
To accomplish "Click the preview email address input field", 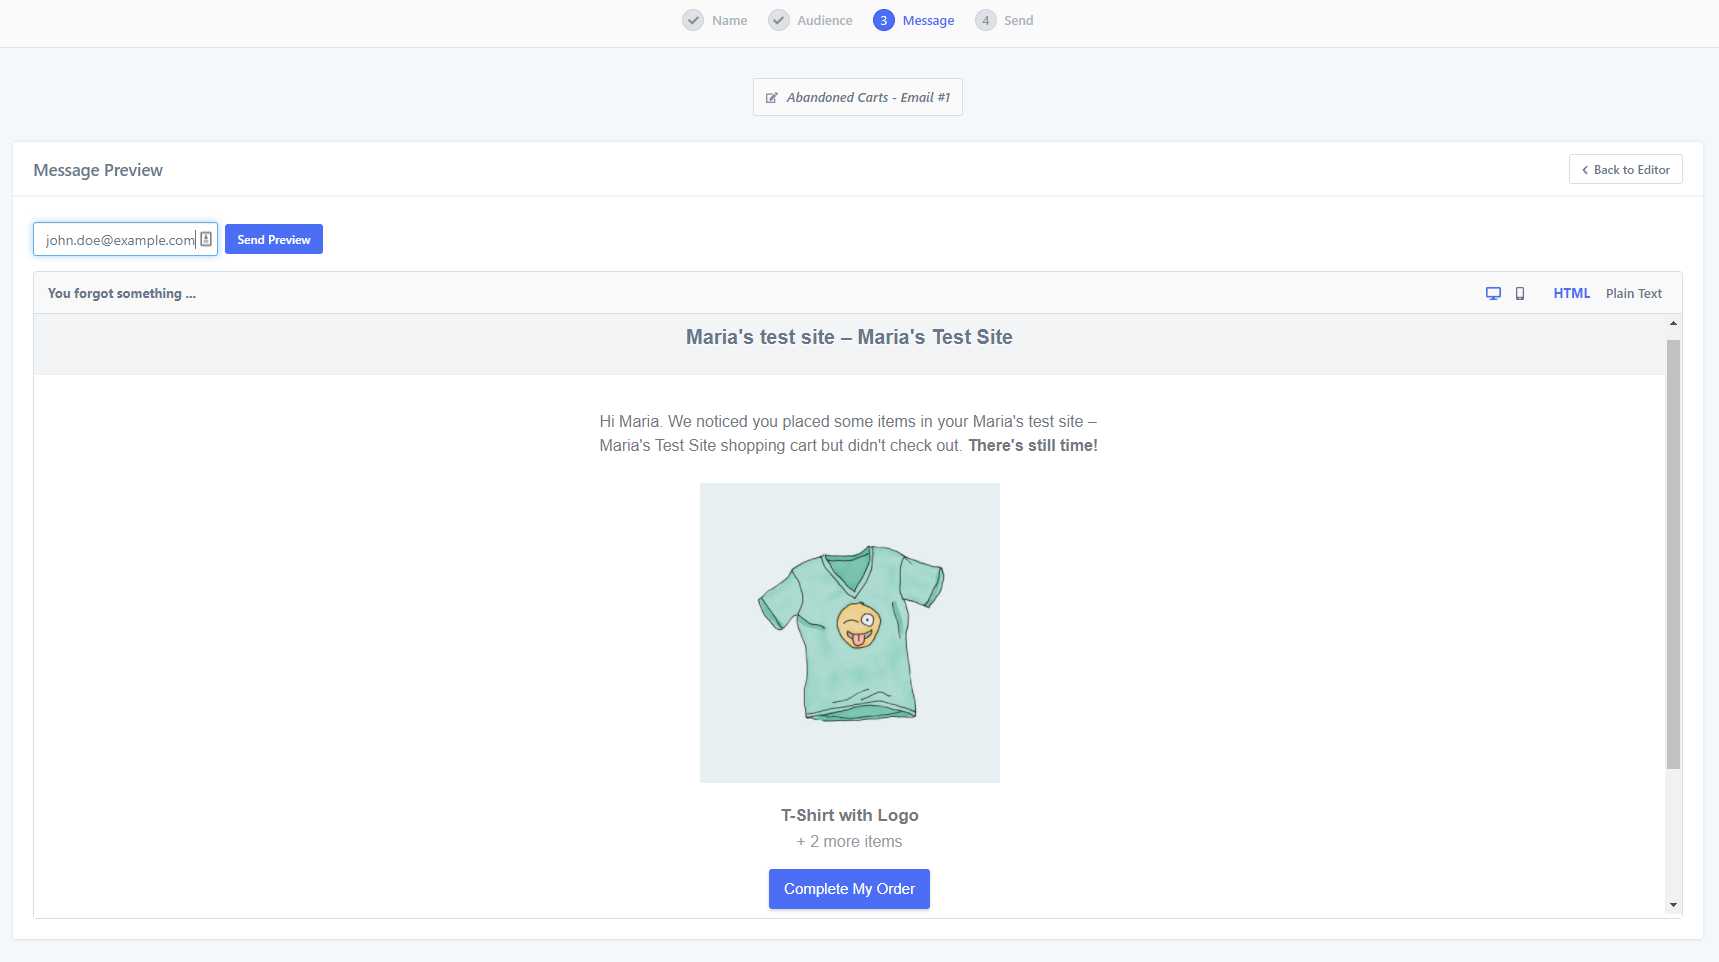I will (x=125, y=239).
